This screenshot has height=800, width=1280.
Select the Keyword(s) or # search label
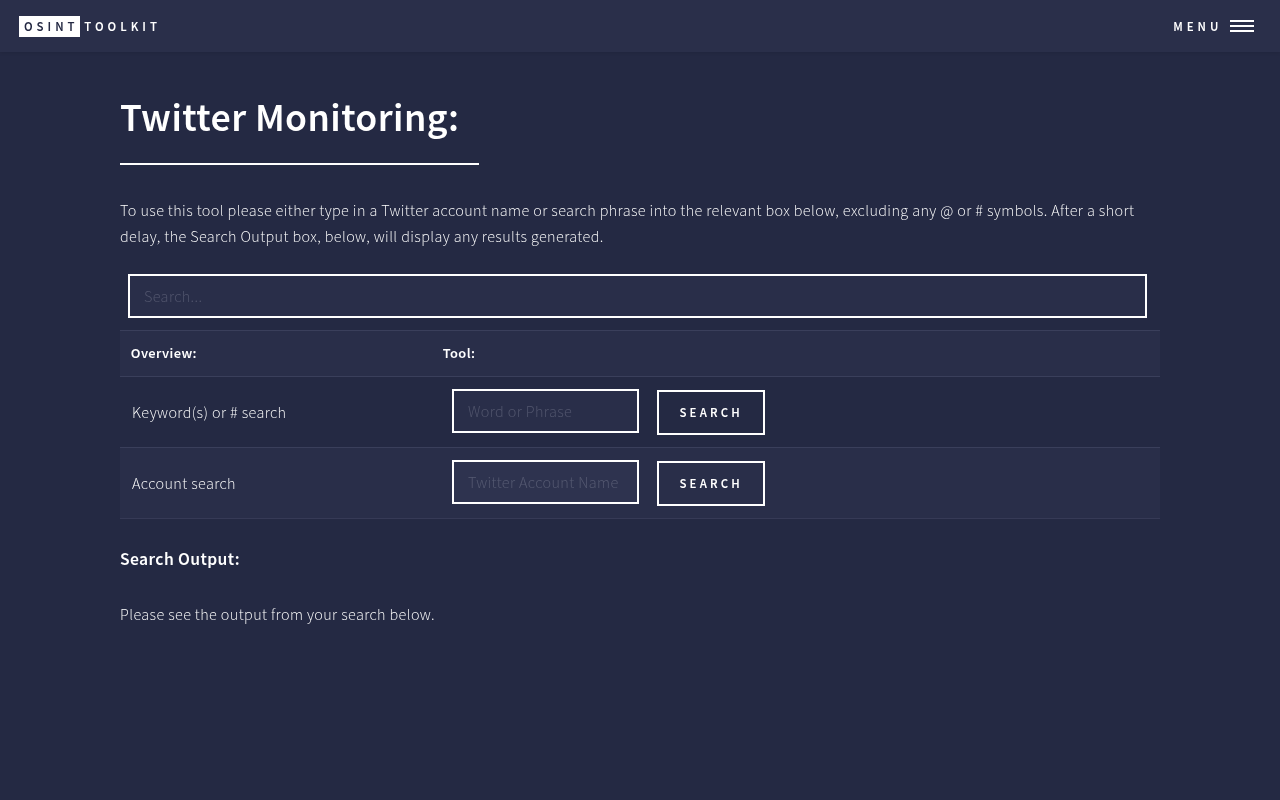(209, 412)
